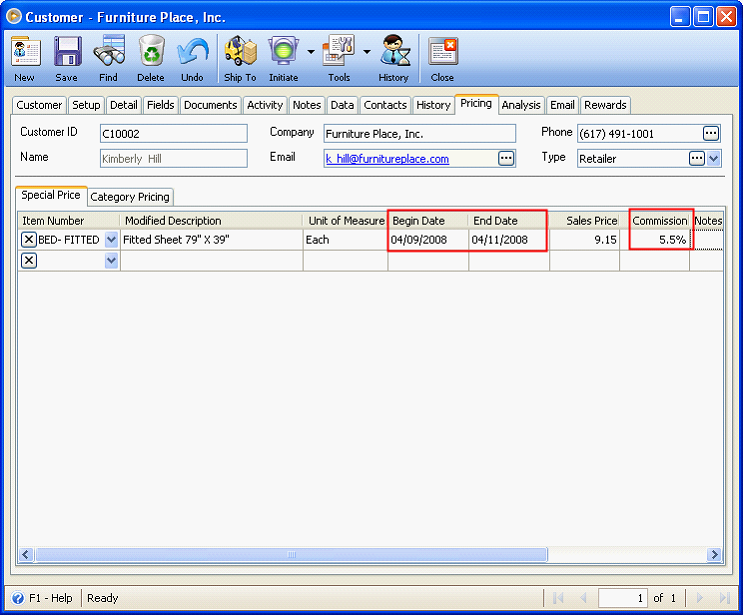Image resolution: width=744 pixels, height=616 pixels.
Task: Go to the Documents tab
Action: (211, 105)
